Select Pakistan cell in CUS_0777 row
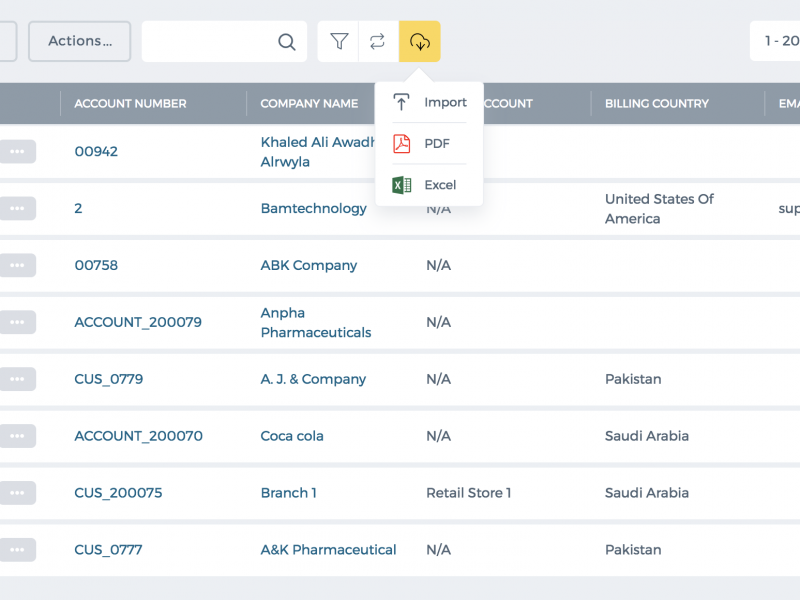The height and width of the screenshot is (600, 800). click(x=633, y=549)
